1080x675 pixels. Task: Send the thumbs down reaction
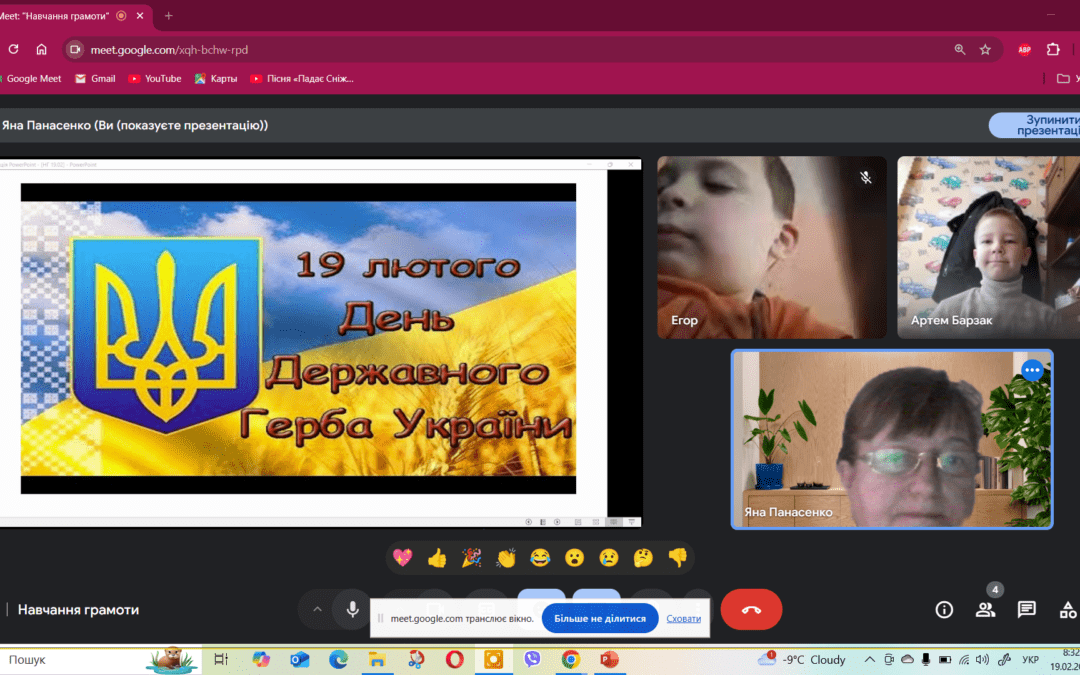tap(678, 557)
